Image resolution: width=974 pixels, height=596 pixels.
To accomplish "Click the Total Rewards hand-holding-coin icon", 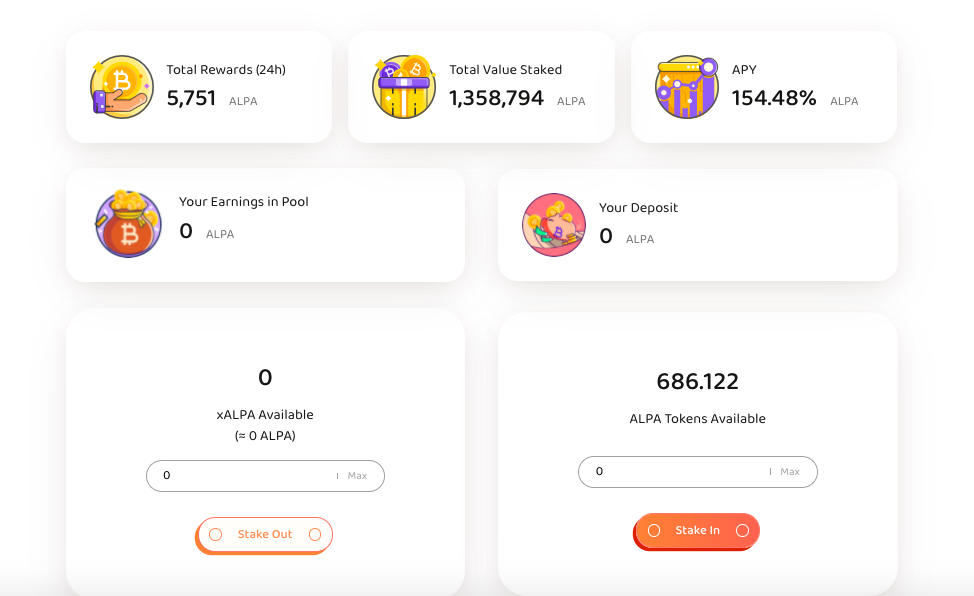I will 122,86.
